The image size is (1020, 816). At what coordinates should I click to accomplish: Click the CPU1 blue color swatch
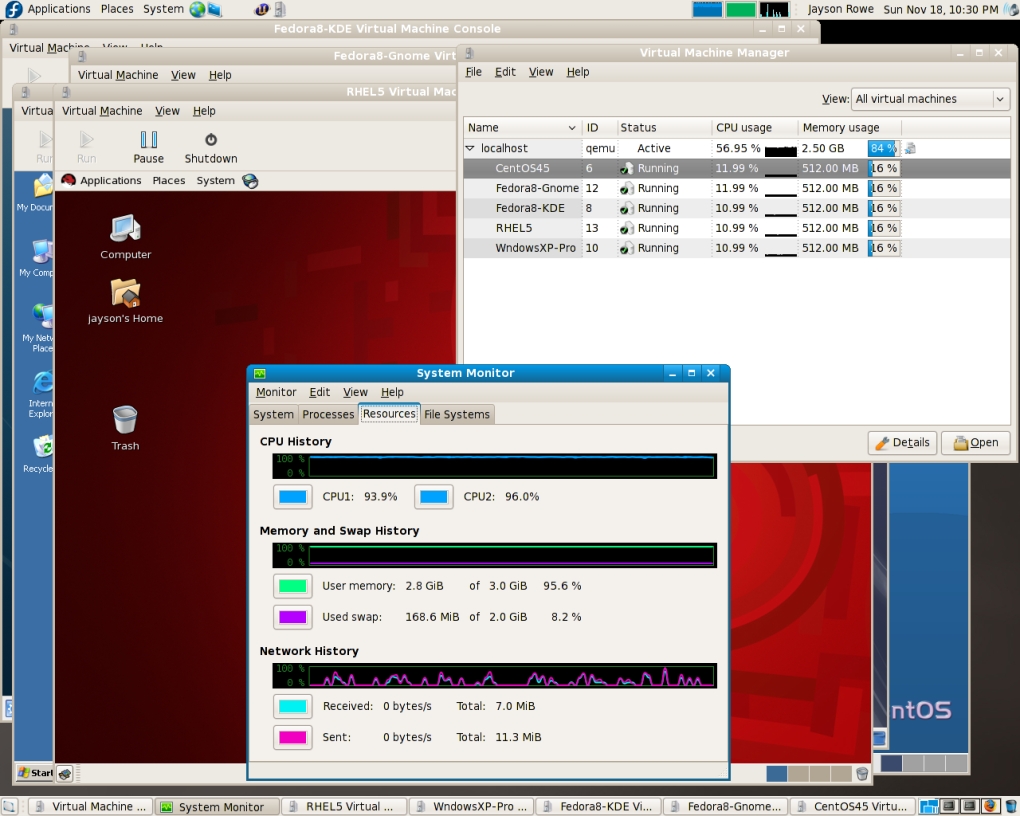click(293, 497)
